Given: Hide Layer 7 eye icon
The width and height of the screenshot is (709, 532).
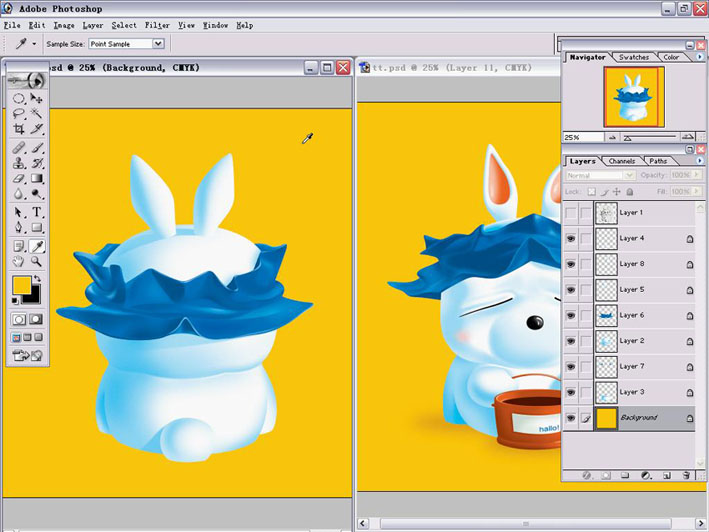Looking at the screenshot, I should click(x=571, y=367).
